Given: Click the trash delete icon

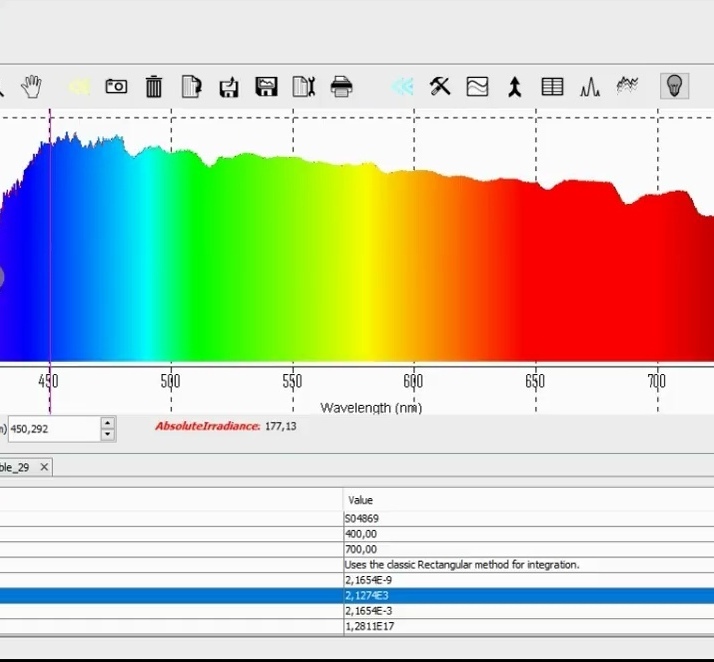Looking at the screenshot, I should point(154,87).
